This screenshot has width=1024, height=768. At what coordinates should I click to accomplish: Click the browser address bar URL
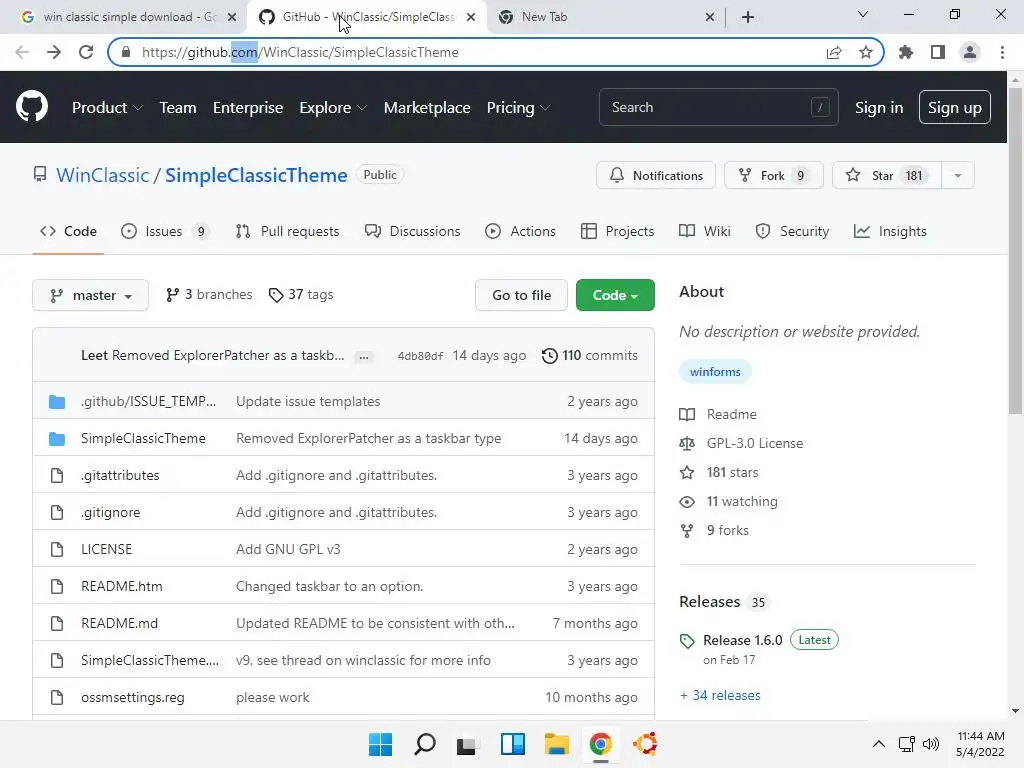tap(300, 52)
